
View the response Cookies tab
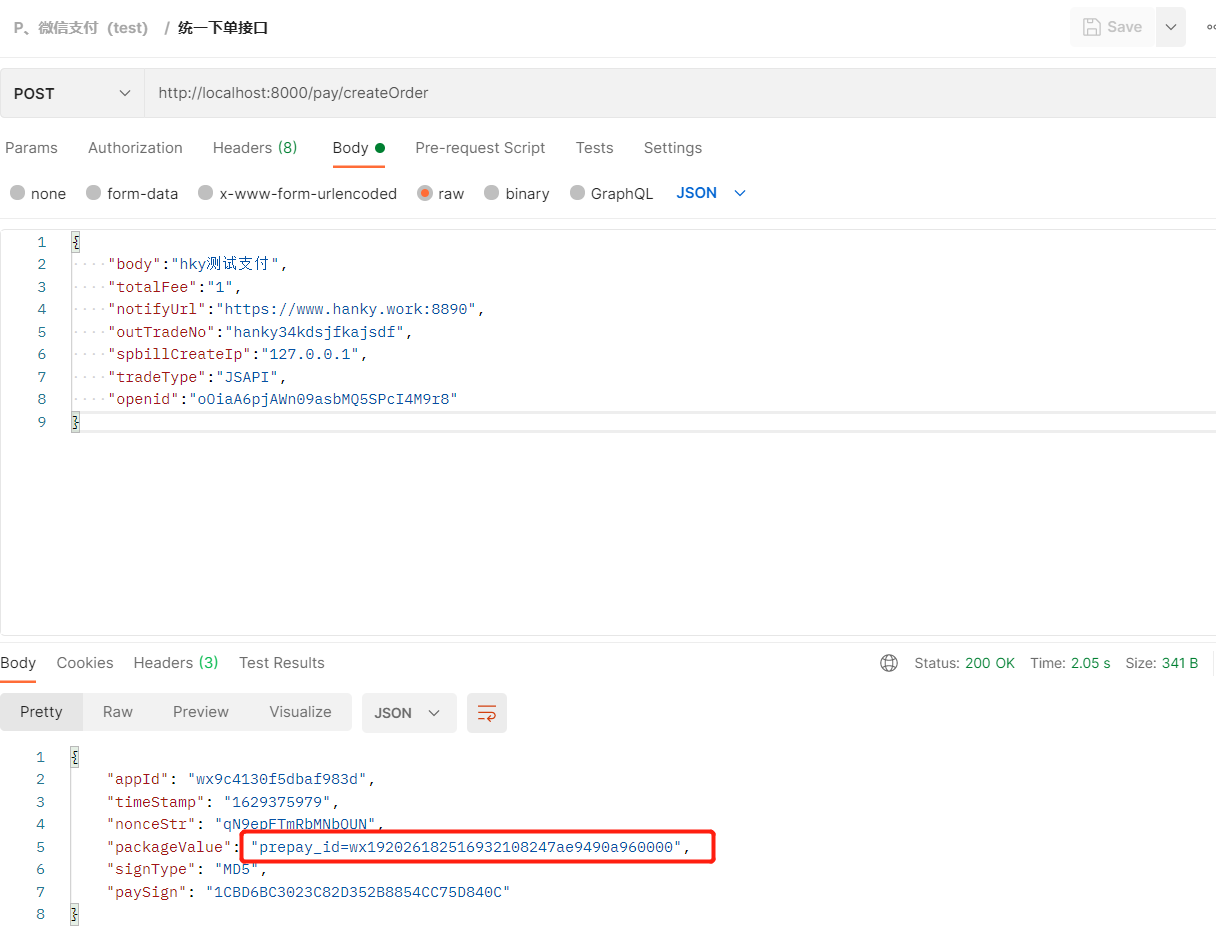tap(85, 662)
